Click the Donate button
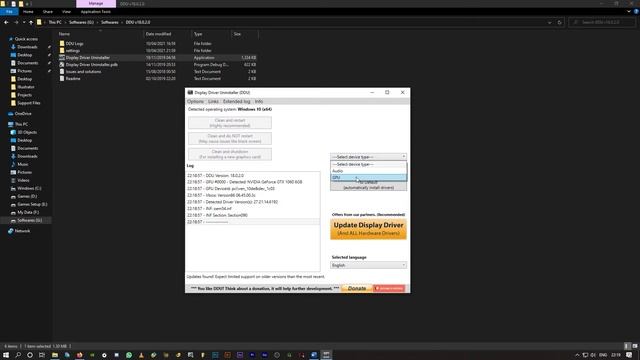 click(x=357, y=288)
